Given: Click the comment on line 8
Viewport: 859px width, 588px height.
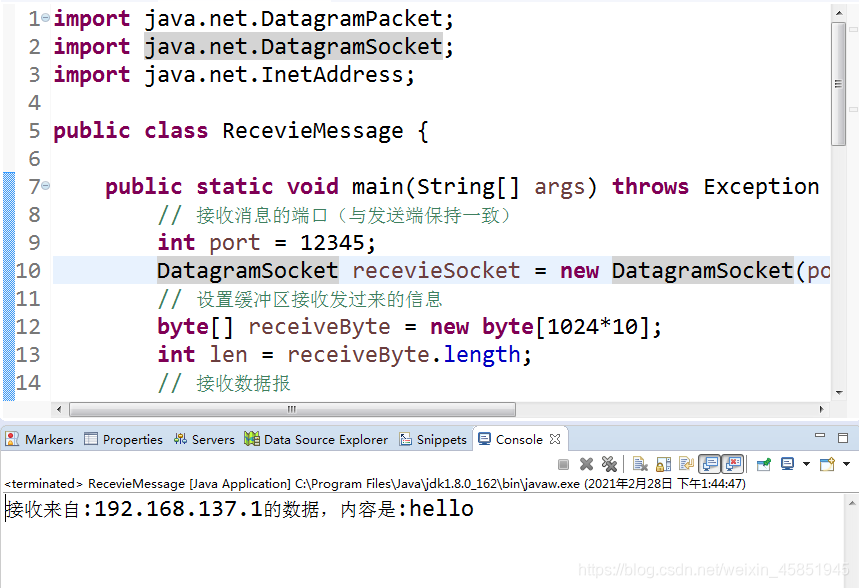Looking at the screenshot, I should coord(335,215).
